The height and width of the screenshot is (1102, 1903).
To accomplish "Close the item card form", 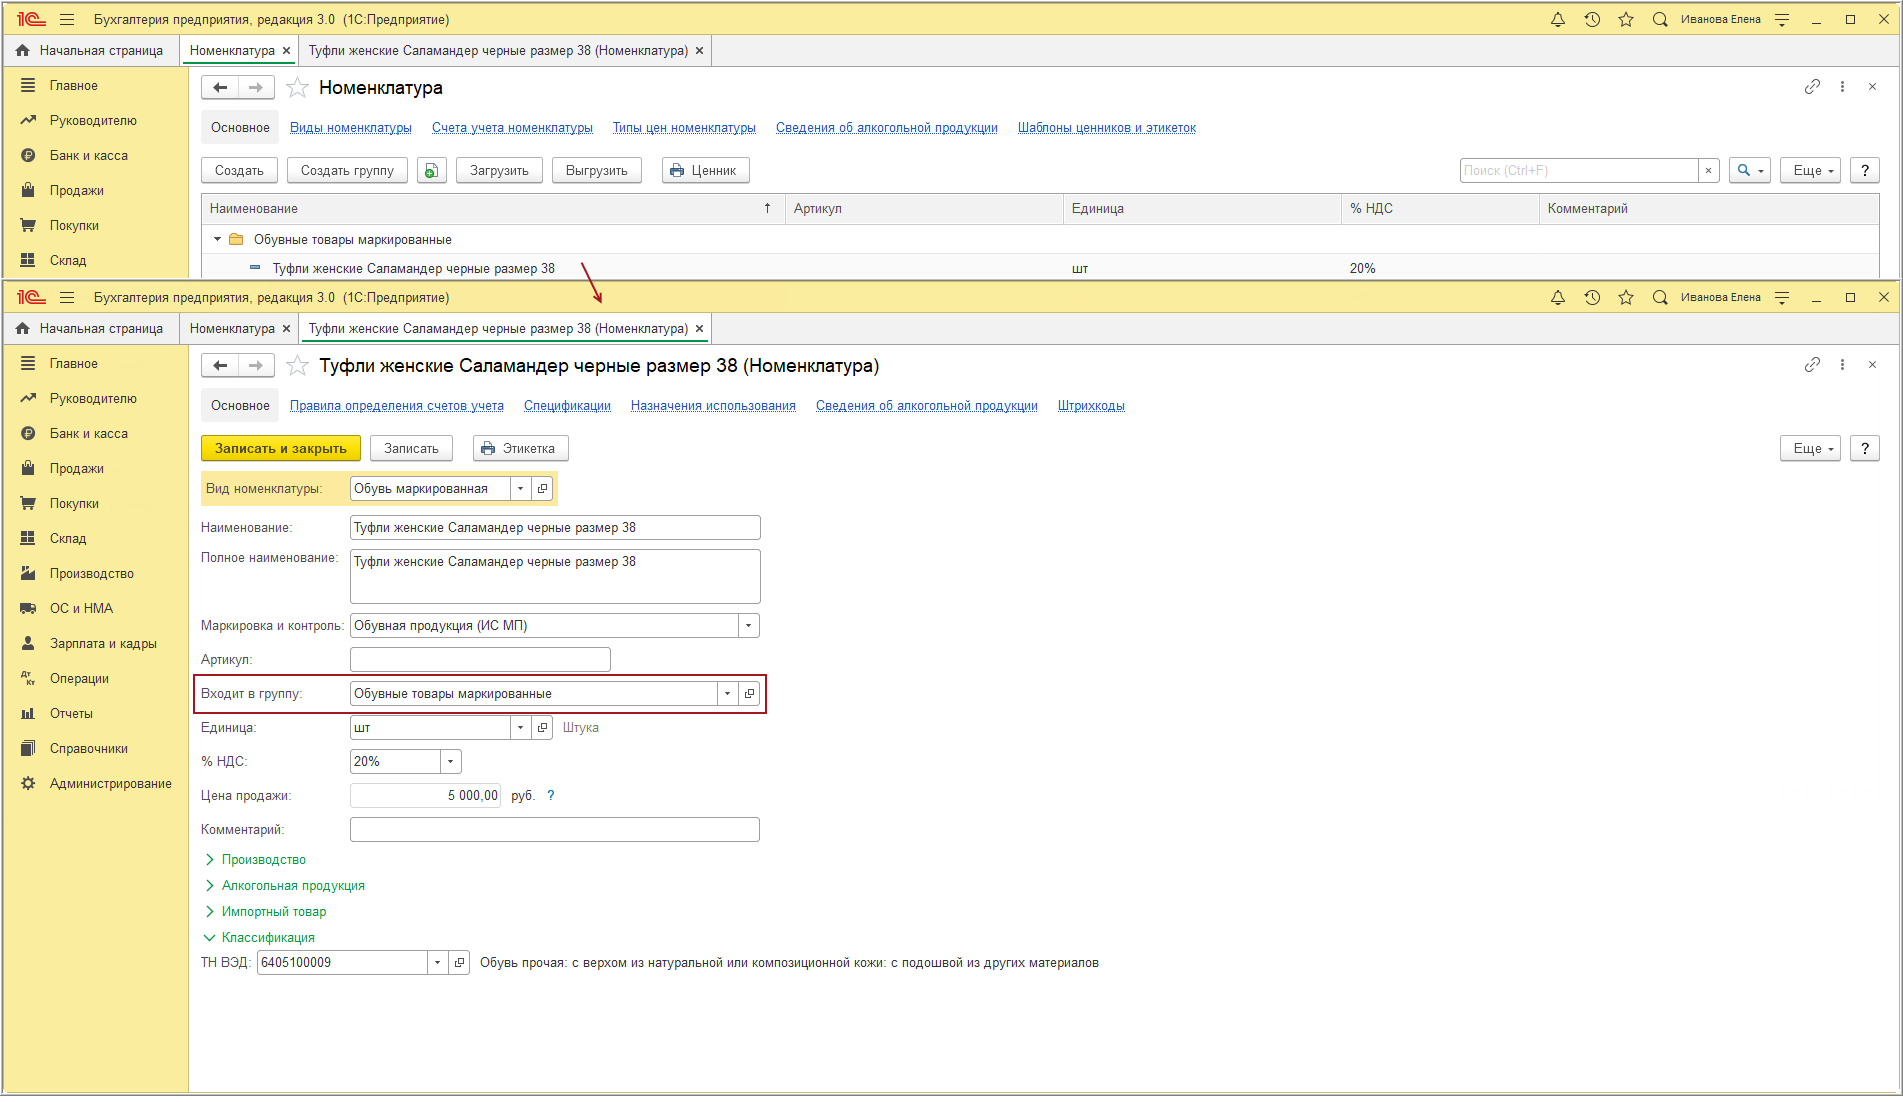I will click(x=1872, y=365).
